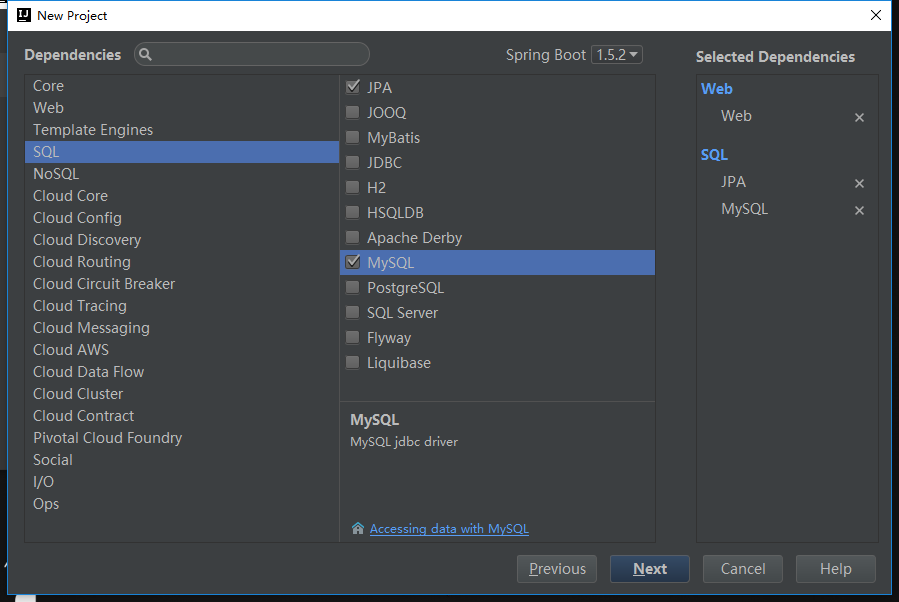
Task: Enable Apache Derby checkbox
Action: (x=353, y=237)
